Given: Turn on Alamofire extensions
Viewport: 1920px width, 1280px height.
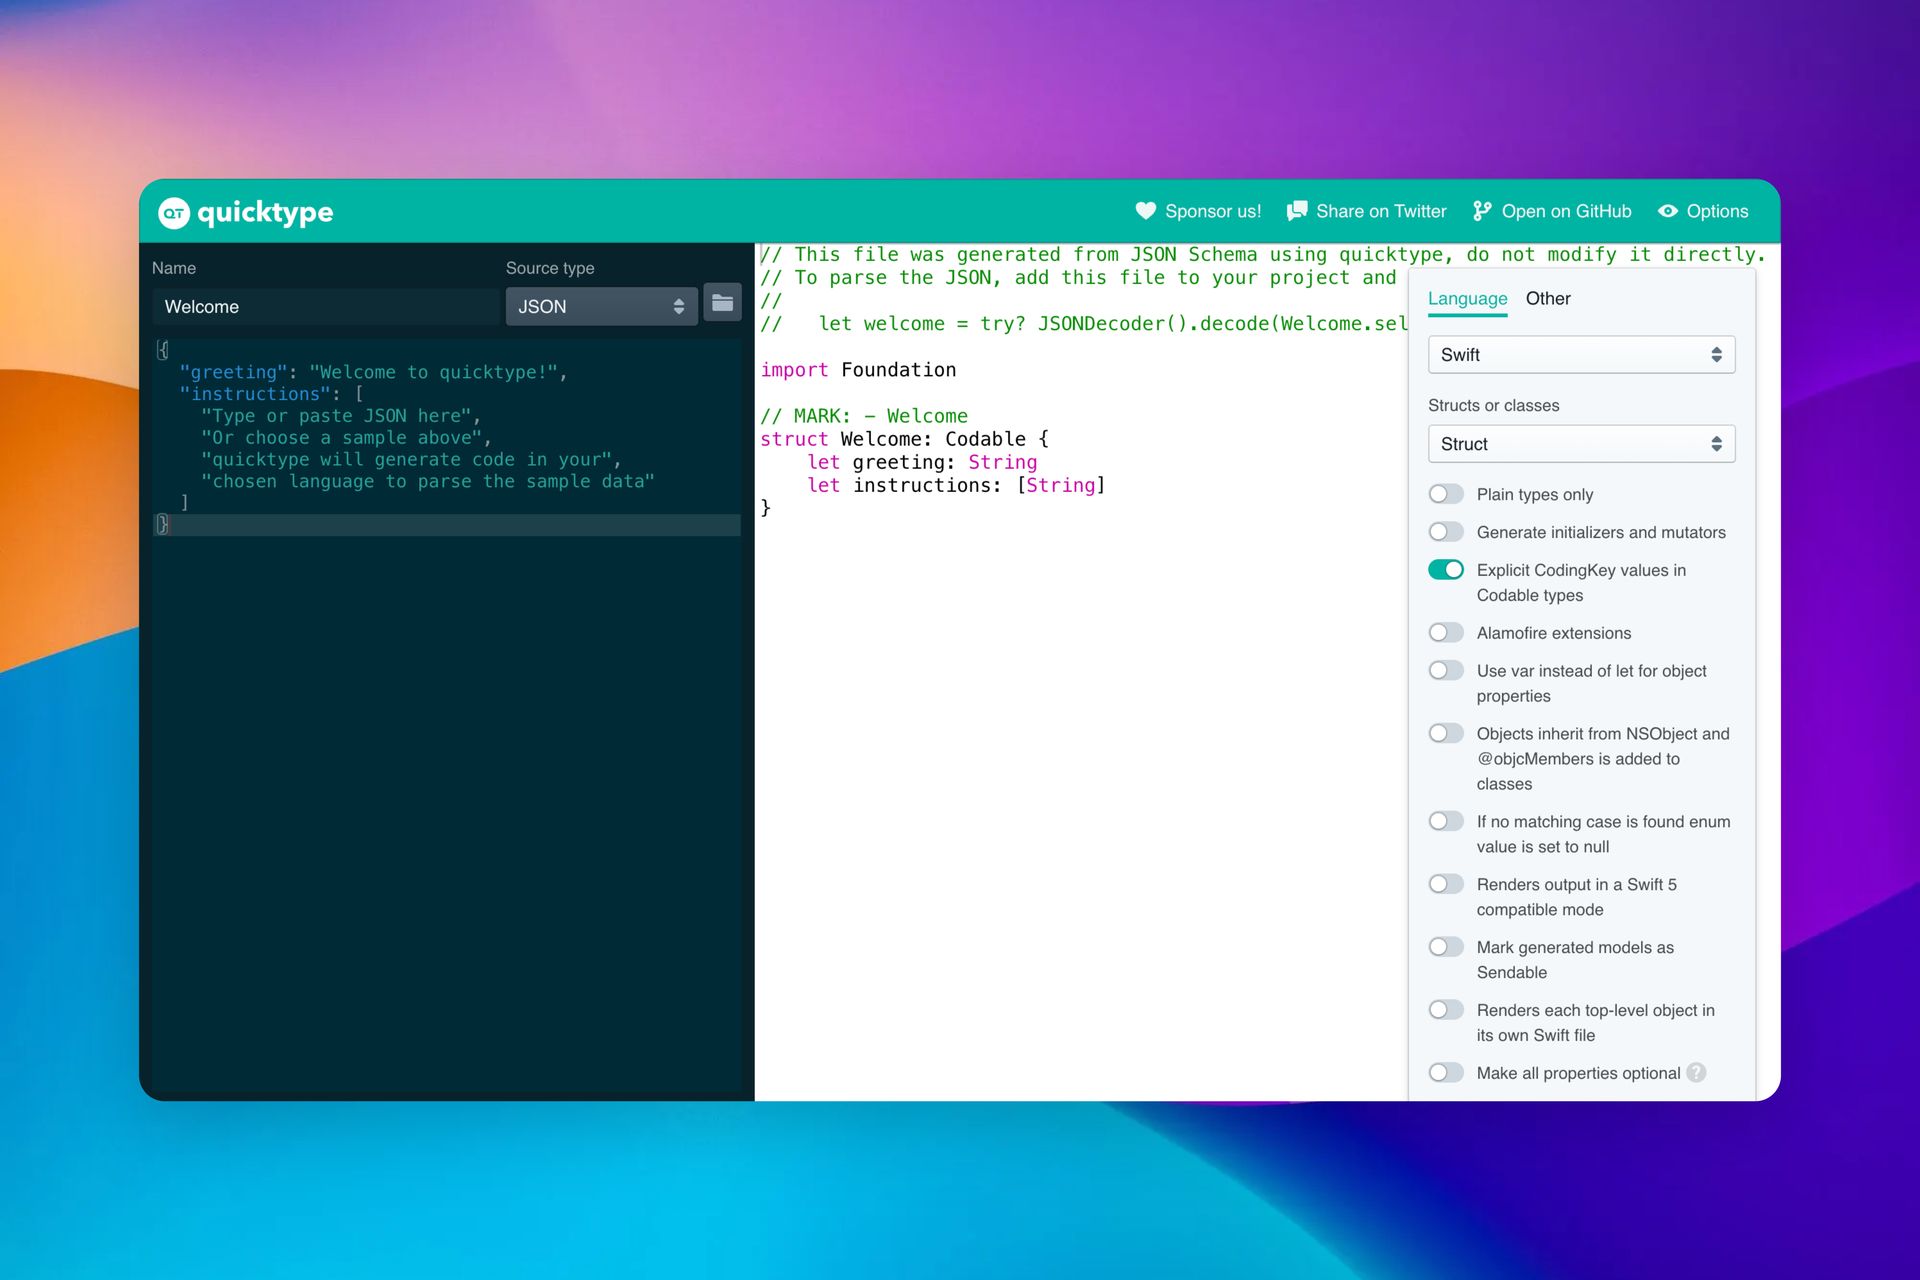Looking at the screenshot, I should tap(1446, 633).
